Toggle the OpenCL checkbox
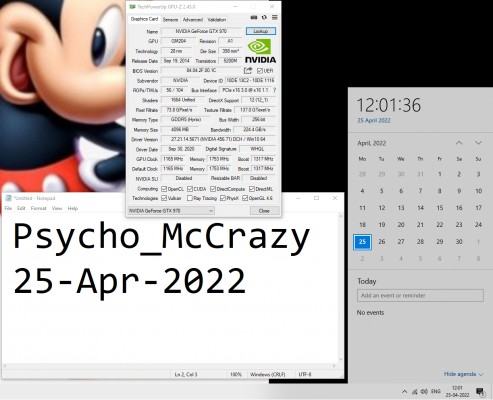 164,189
